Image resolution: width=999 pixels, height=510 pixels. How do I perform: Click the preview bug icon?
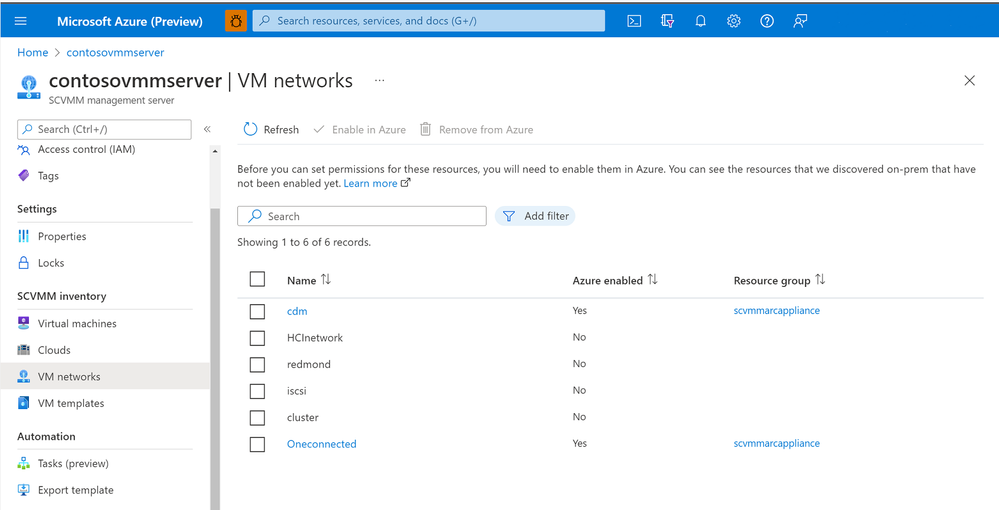(x=236, y=21)
